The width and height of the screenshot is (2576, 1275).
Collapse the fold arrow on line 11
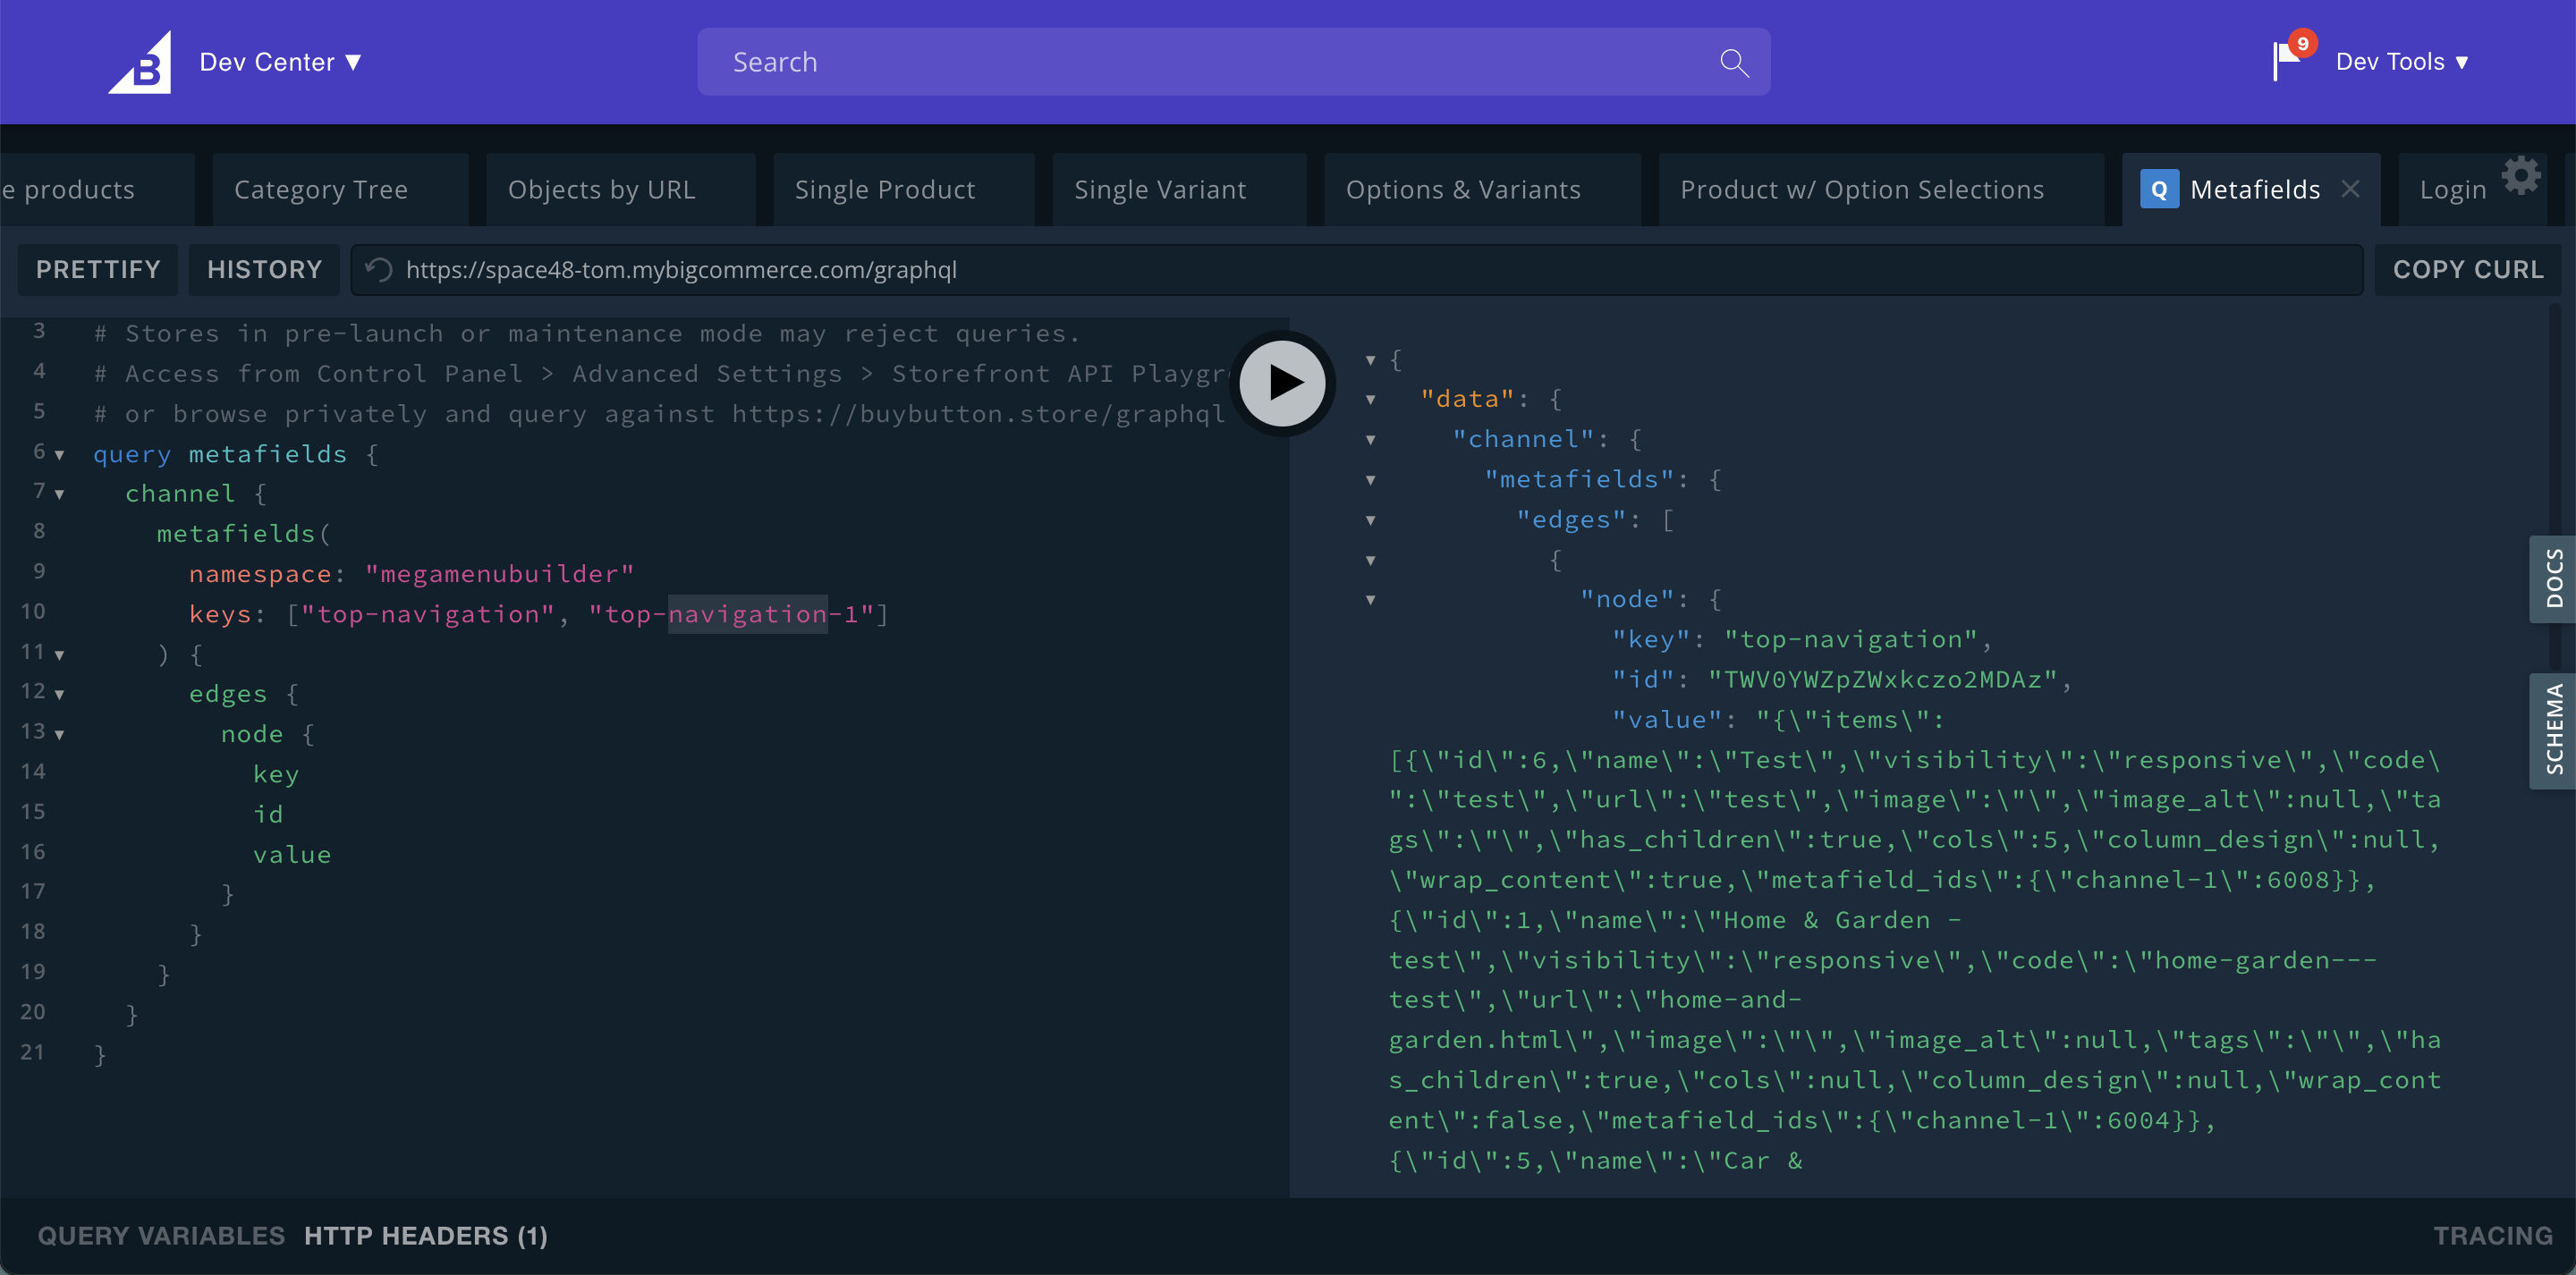pyautogui.click(x=59, y=655)
